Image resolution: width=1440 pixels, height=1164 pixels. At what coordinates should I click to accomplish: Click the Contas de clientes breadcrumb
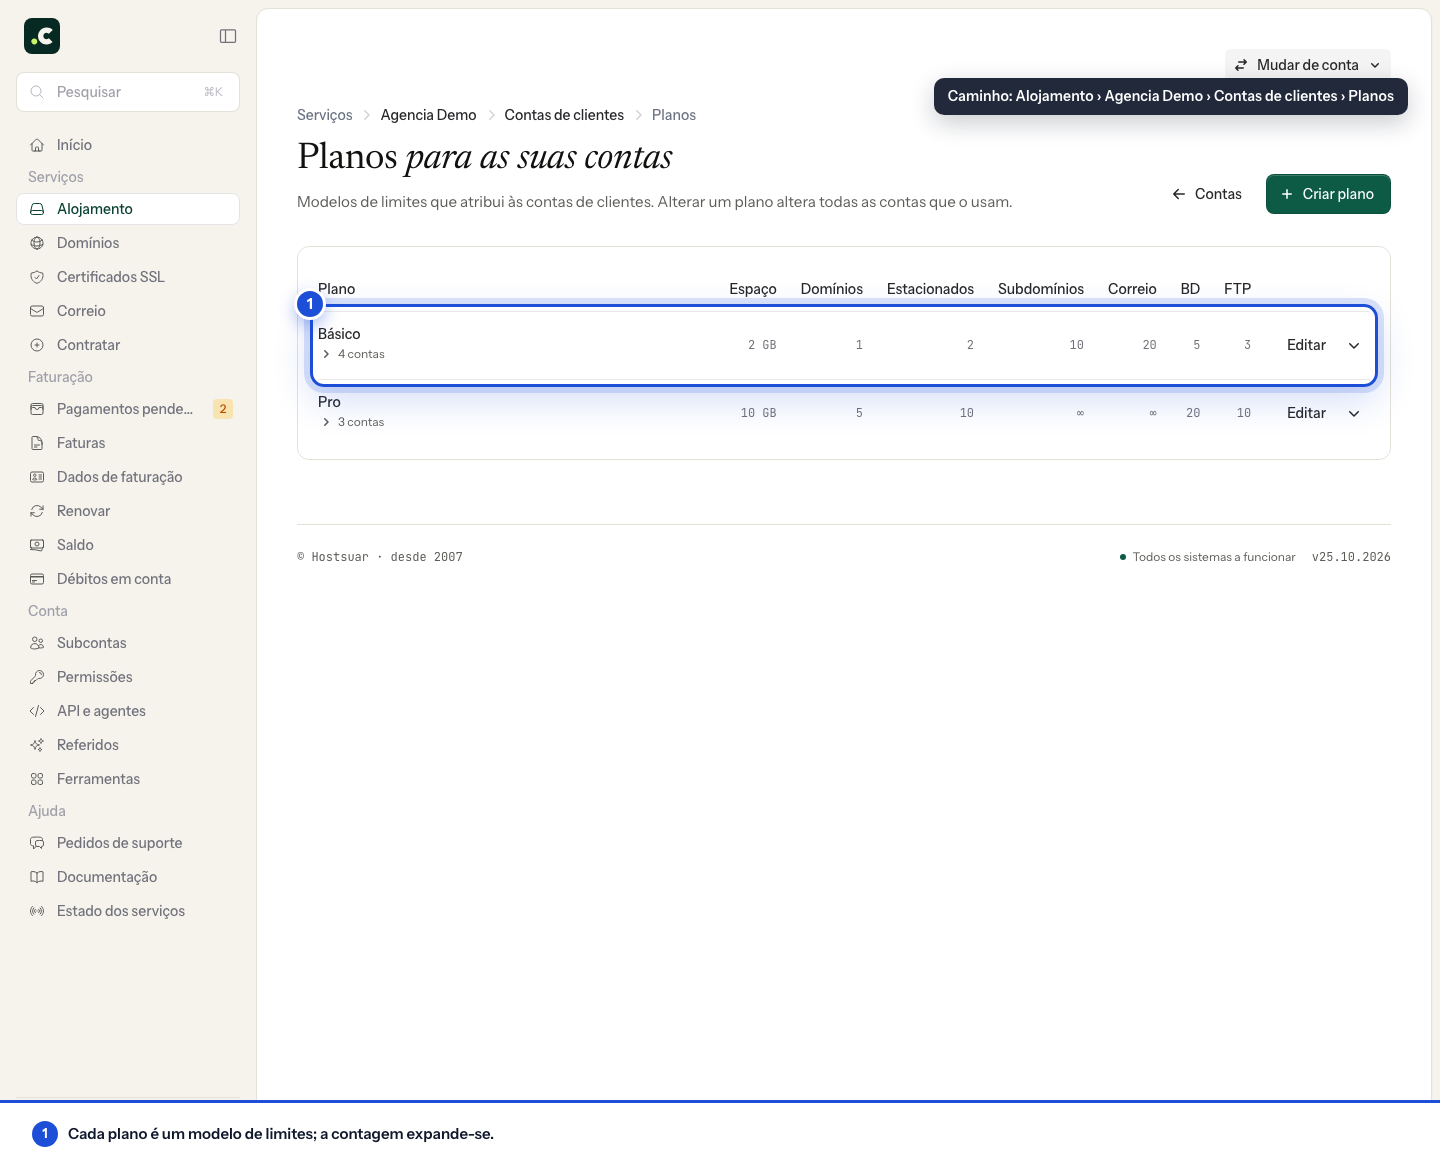click(x=564, y=115)
